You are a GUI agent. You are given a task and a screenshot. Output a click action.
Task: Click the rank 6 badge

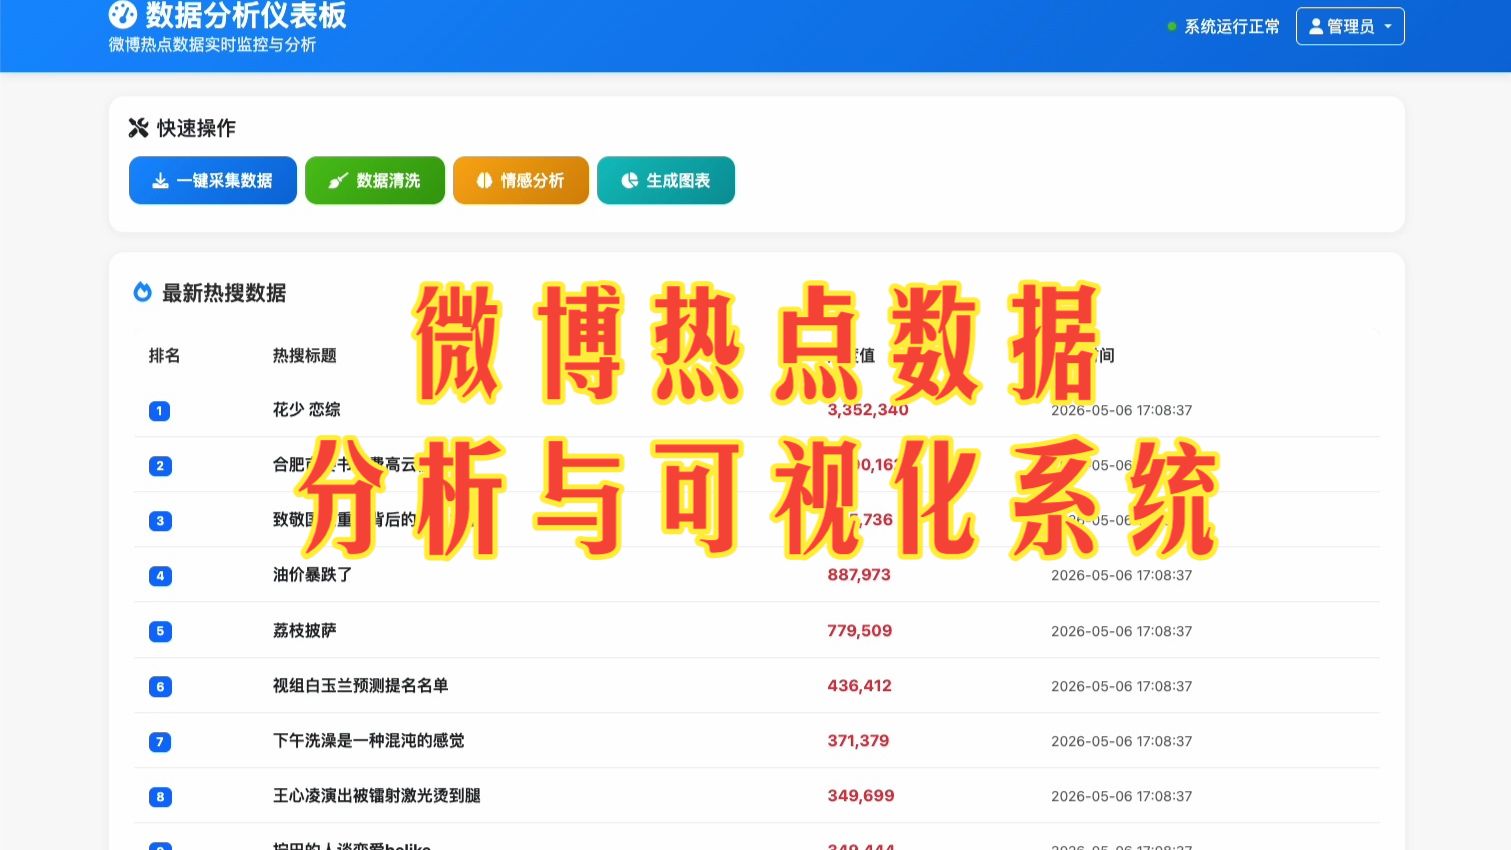(159, 687)
